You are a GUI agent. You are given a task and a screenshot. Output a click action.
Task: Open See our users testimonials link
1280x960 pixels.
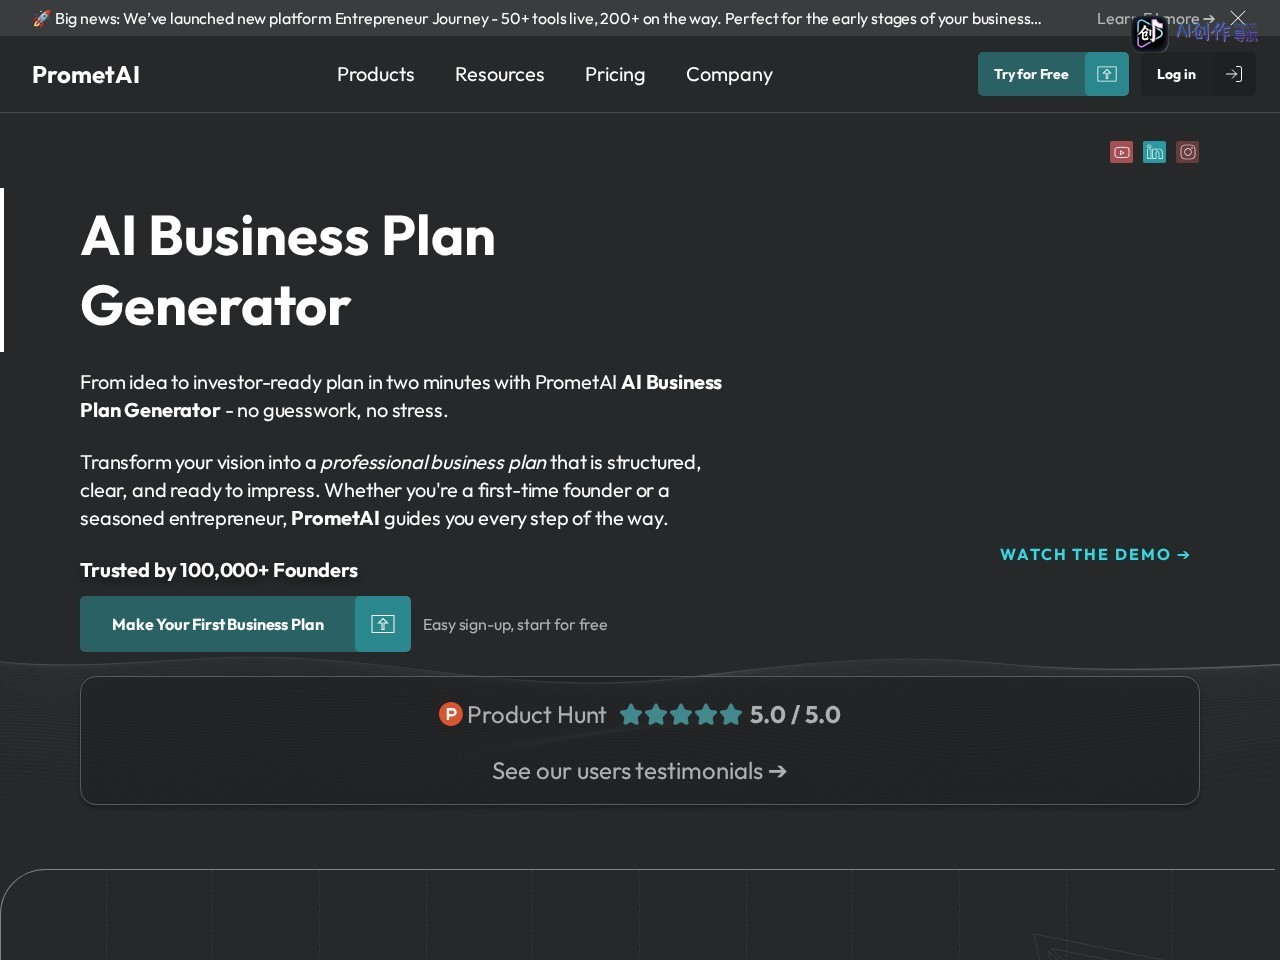click(x=640, y=771)
